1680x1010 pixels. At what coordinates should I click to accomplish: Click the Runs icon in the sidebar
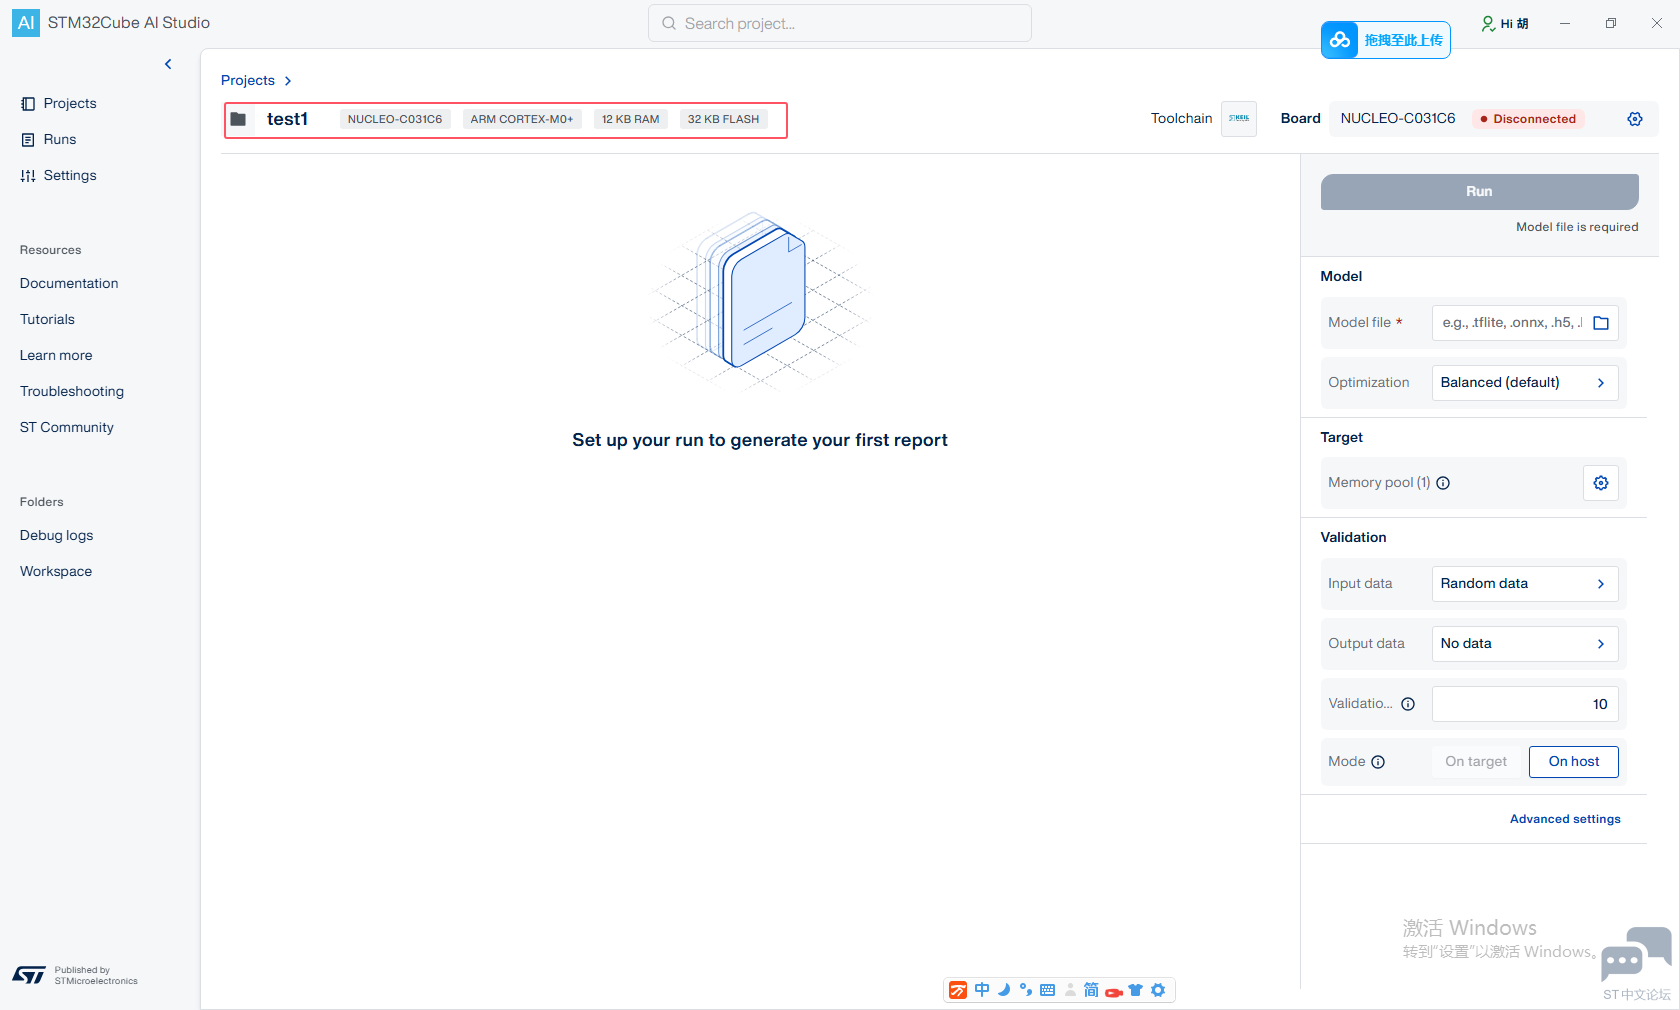pyautogui.click(x=28, y=140)
